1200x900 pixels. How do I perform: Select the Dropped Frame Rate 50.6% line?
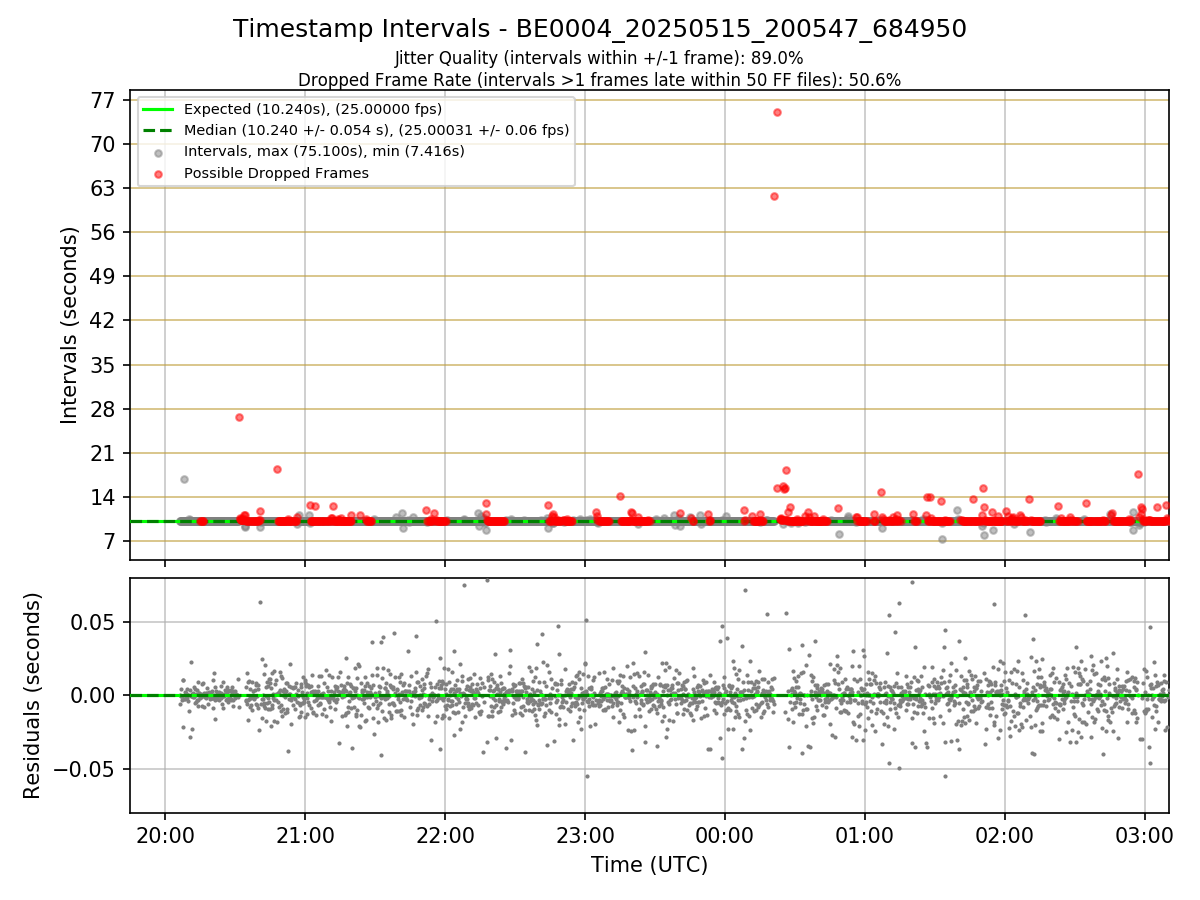tap(600, 80)
